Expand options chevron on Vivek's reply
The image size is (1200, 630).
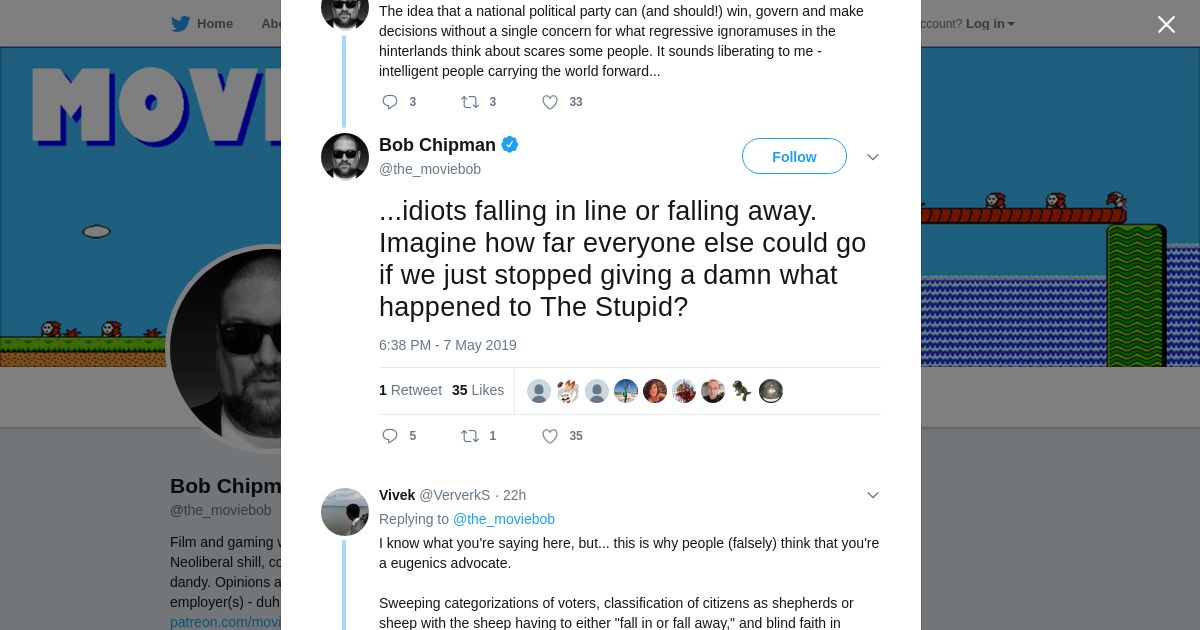(x=873, y=495)
